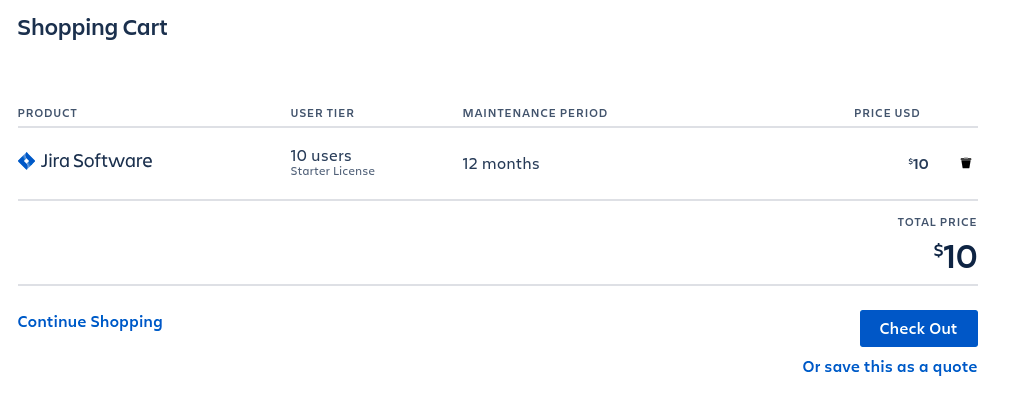
Task: Select the 10 users tier value
Action: tap(321, 156)
